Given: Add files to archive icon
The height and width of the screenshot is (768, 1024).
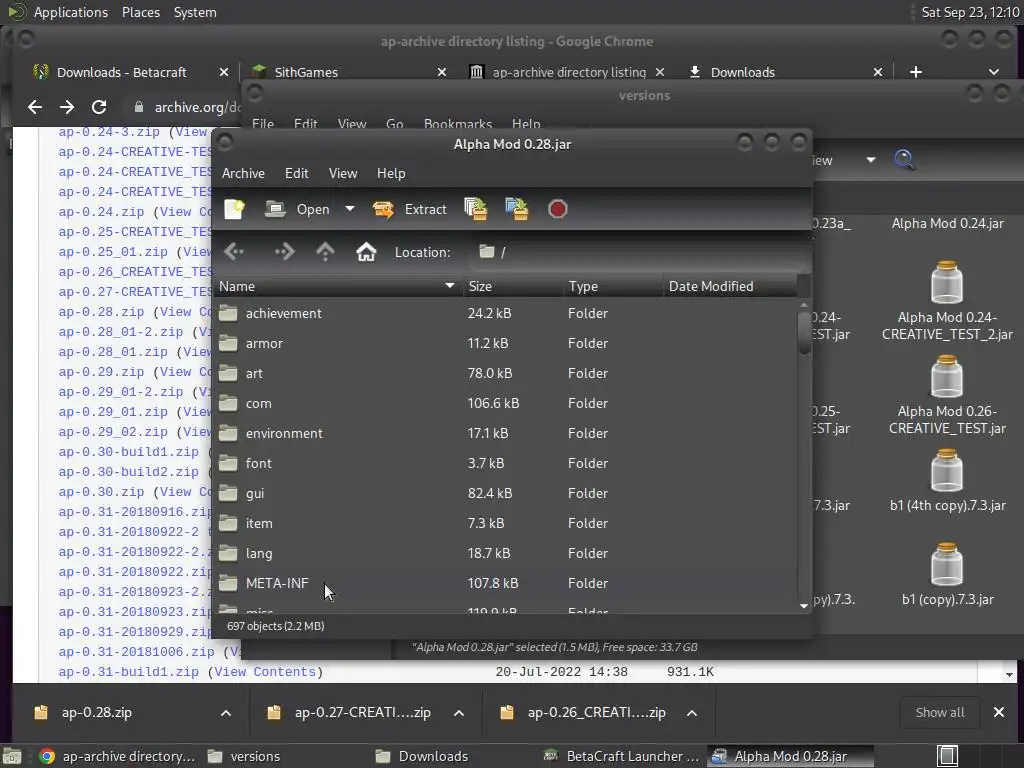Looking at the screenshot, I should [x=476, y=209].
